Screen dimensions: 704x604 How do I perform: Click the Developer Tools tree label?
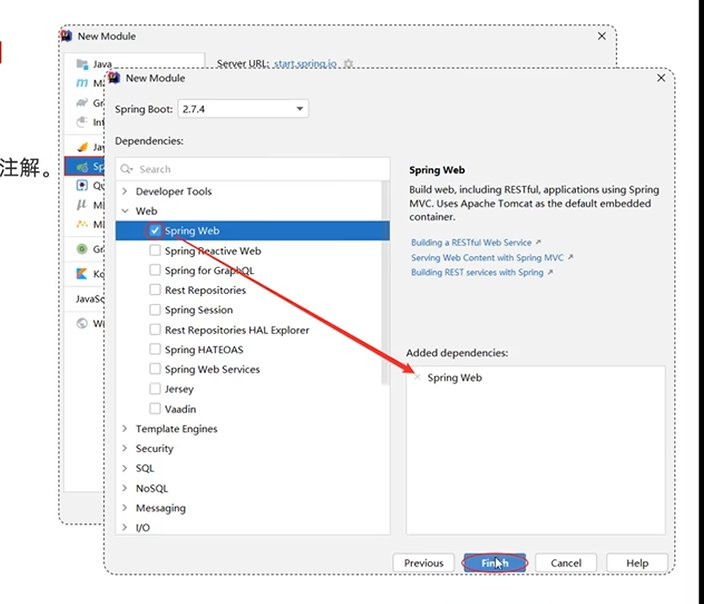pyautogui.click(x=174, y=191)
